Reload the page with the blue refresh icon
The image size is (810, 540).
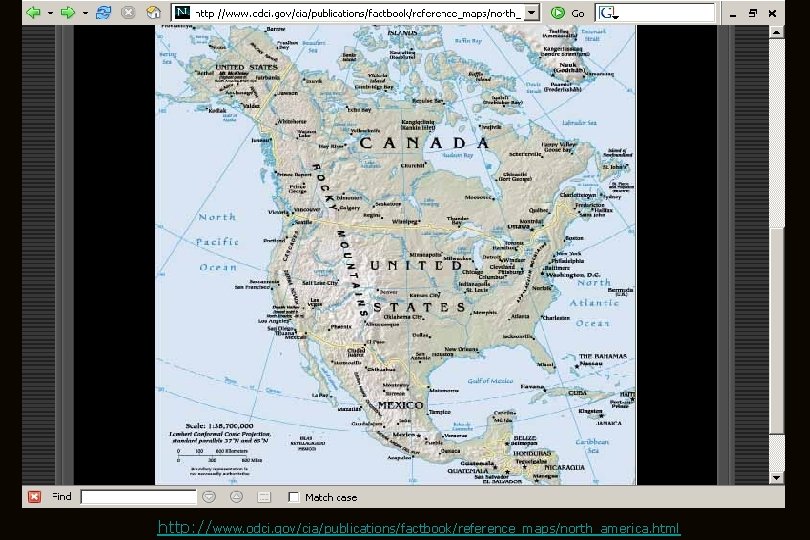click(x=103, y=12)
